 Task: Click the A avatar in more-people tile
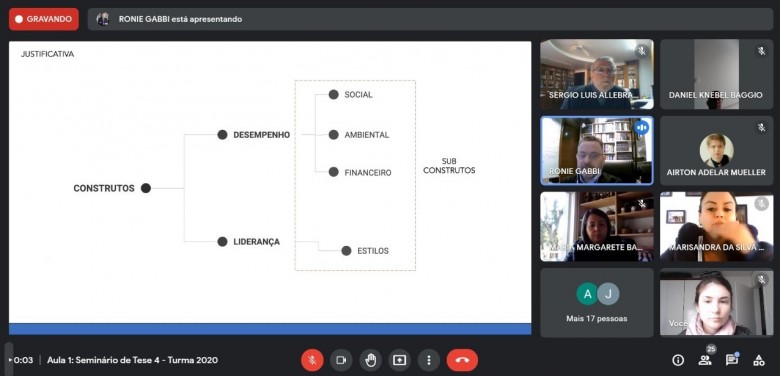point(587,294)
